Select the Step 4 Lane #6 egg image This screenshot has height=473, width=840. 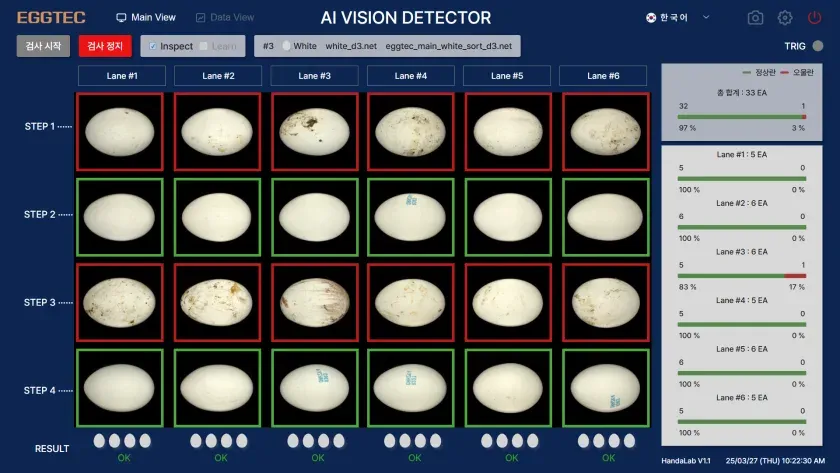click(x=605, y=388)
